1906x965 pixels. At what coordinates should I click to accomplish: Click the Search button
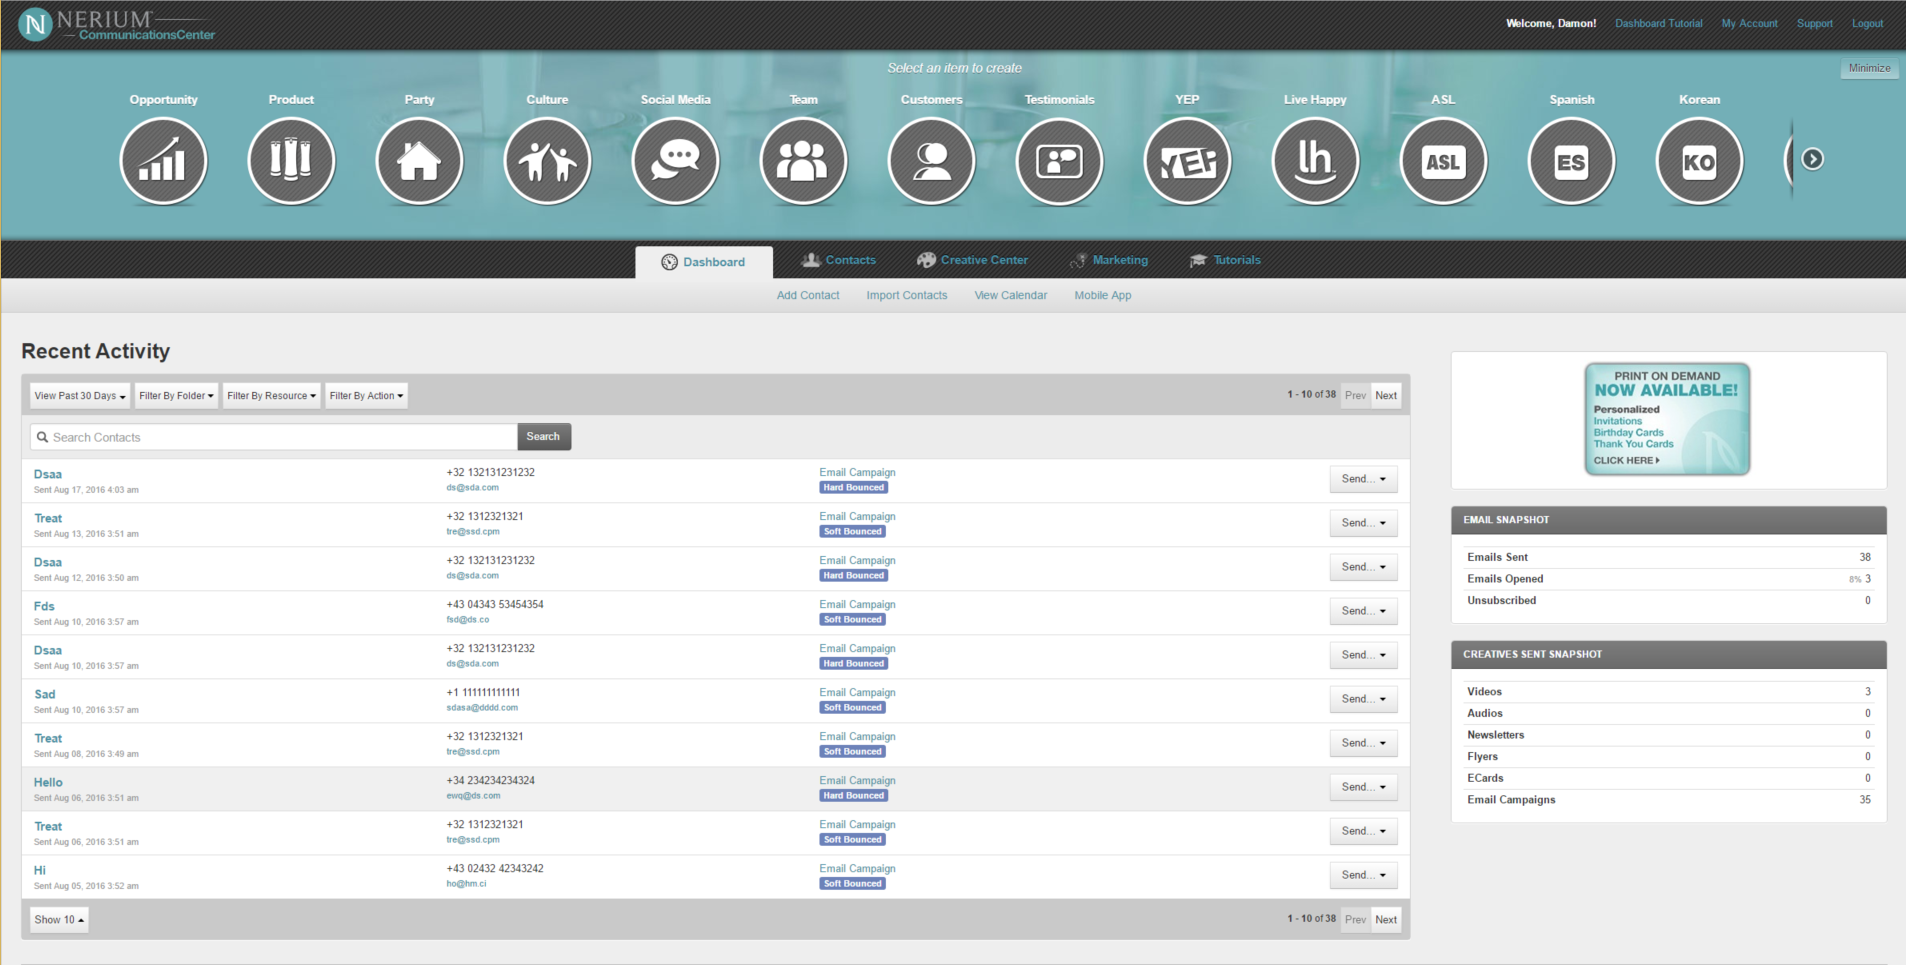click(544, 437)
